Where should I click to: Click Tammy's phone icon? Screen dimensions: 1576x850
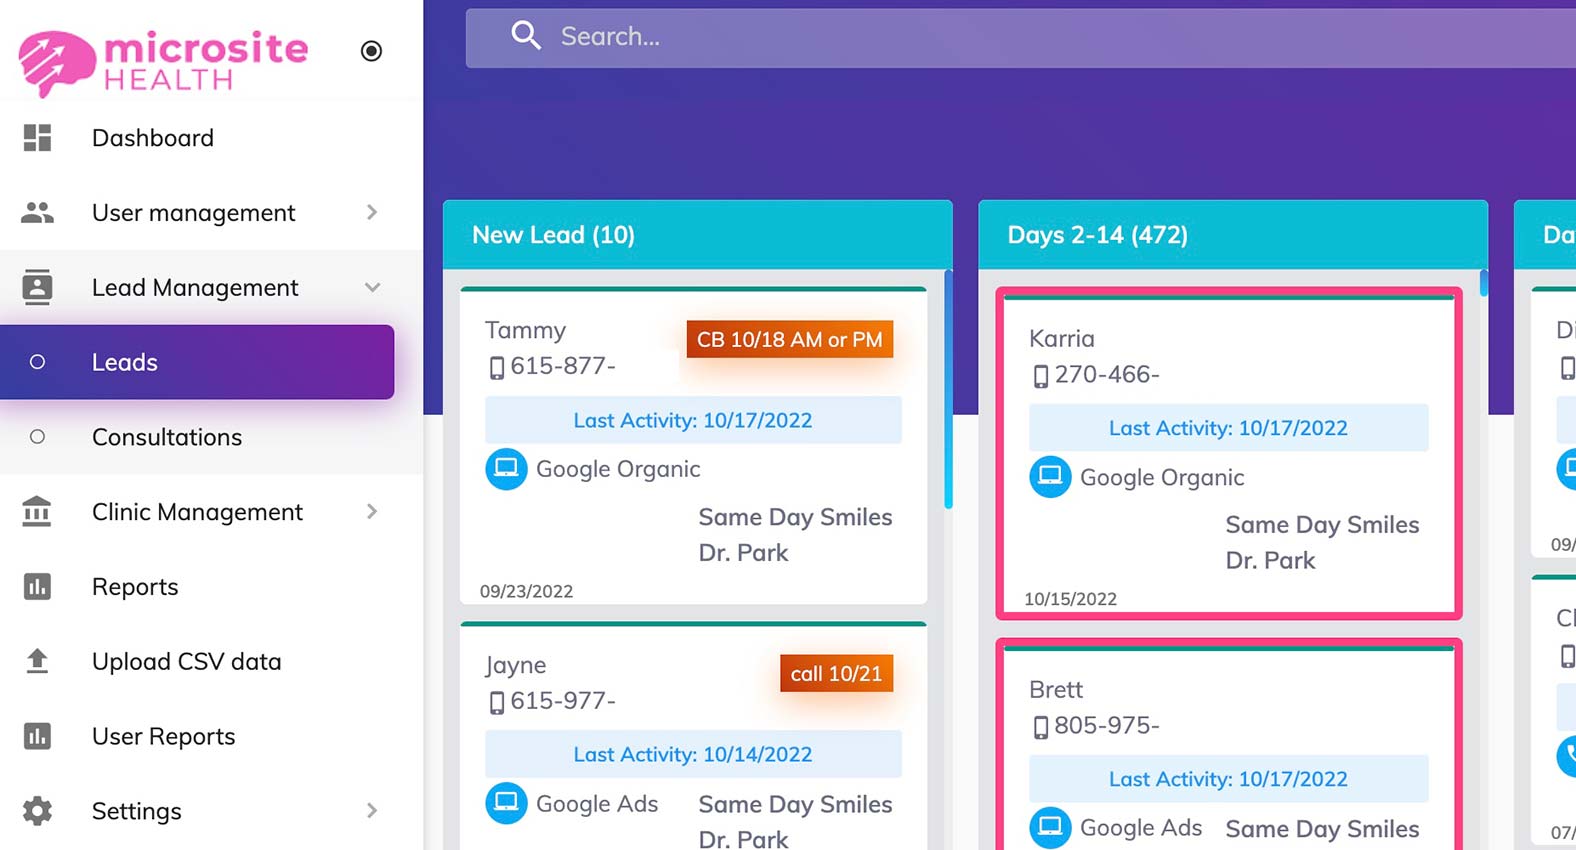pos(496,368)
